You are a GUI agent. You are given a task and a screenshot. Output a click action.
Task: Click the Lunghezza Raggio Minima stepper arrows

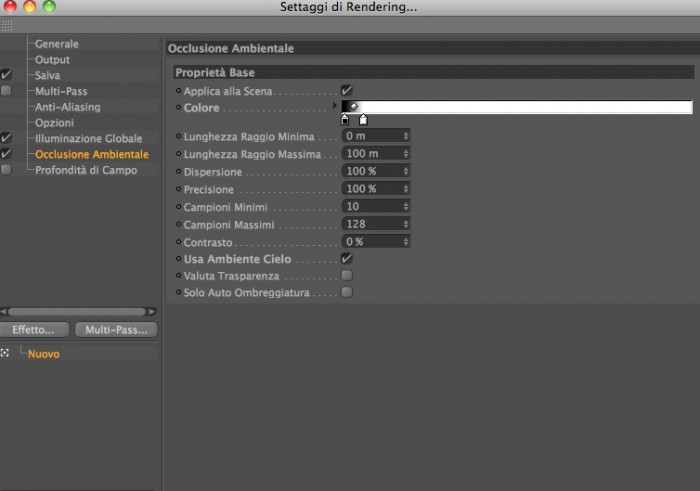[406, 136]
